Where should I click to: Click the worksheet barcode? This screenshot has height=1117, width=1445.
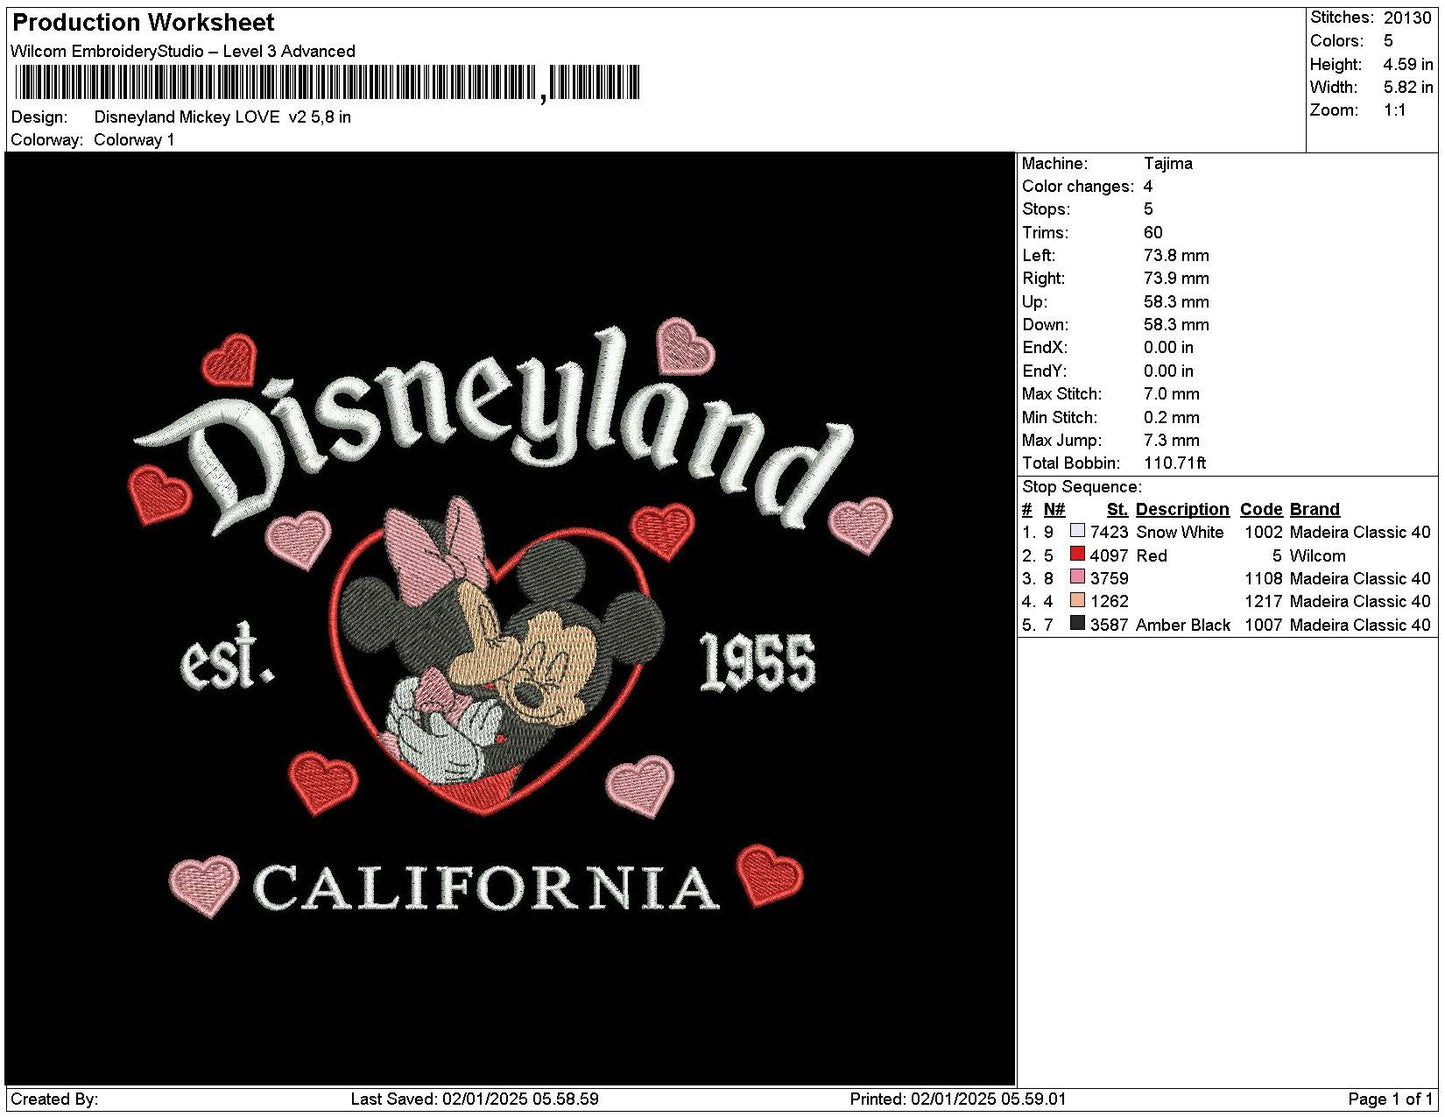click(x=328, y=83)
